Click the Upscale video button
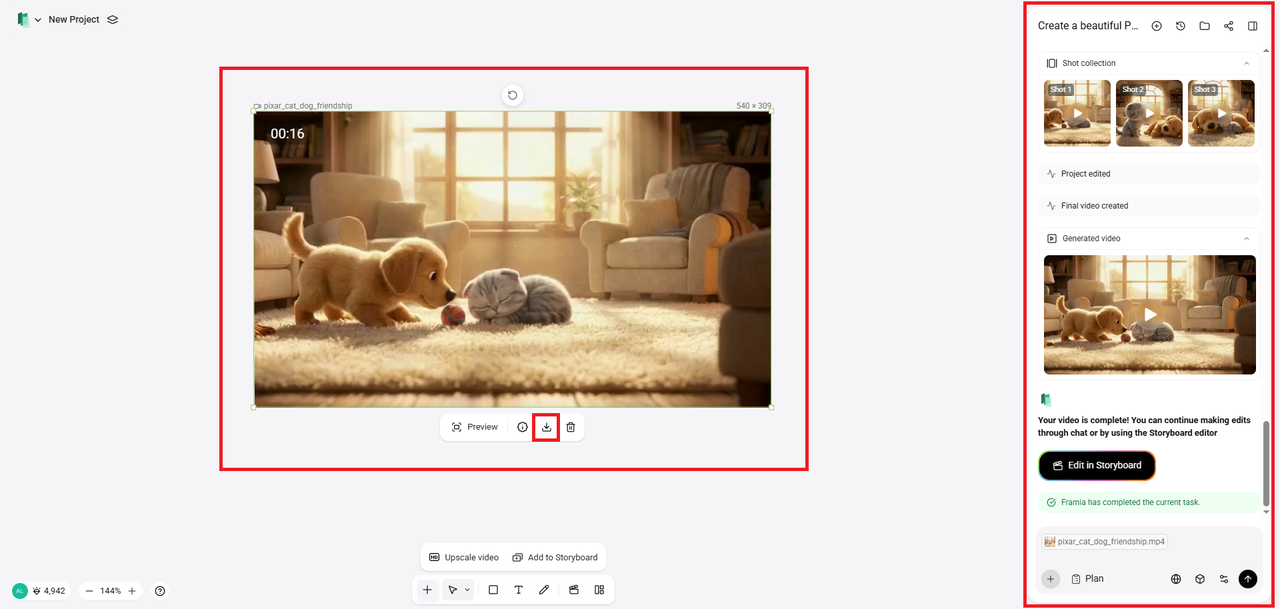1280x609 pixels. coord(464,557)
